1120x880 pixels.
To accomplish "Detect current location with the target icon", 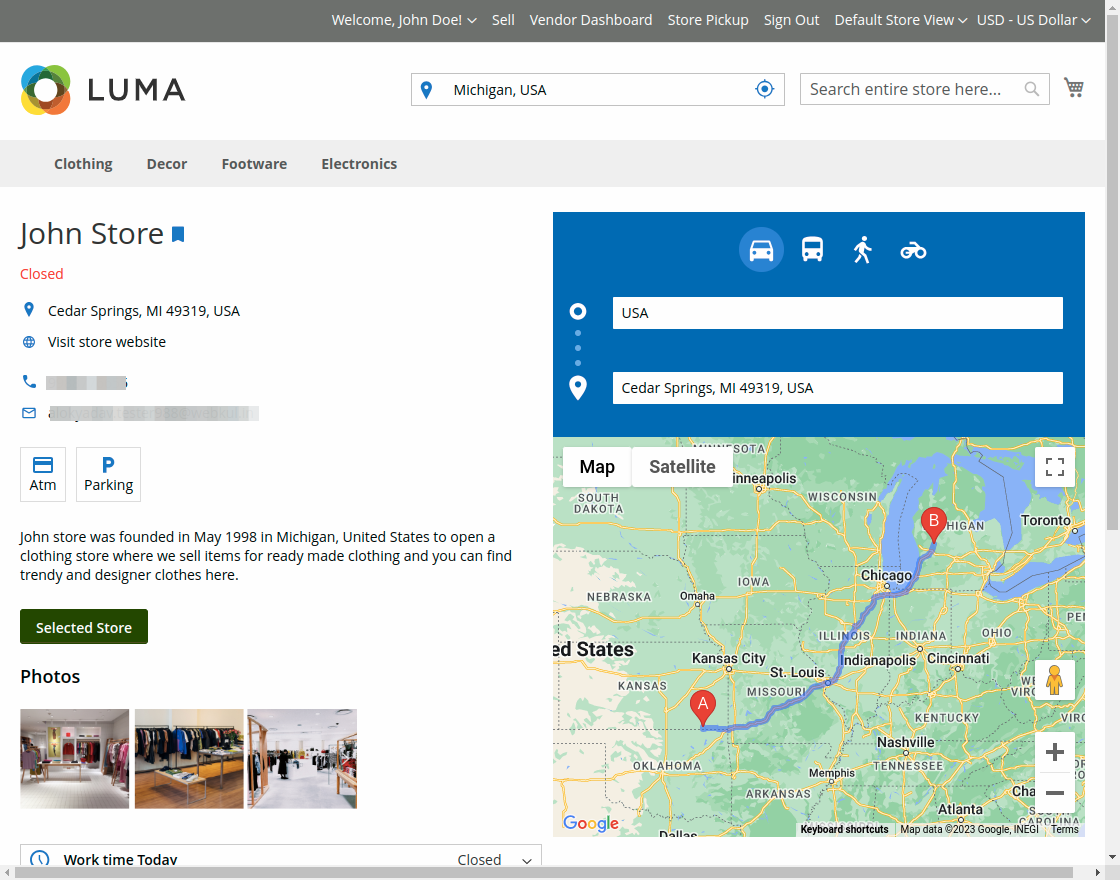I will [x=764, y=89].
